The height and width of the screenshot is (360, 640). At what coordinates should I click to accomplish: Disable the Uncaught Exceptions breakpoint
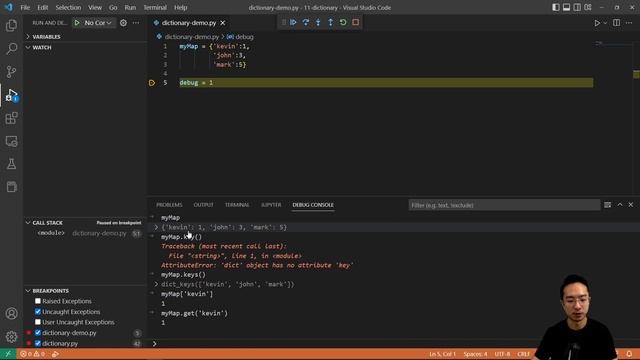click(38, 311)
